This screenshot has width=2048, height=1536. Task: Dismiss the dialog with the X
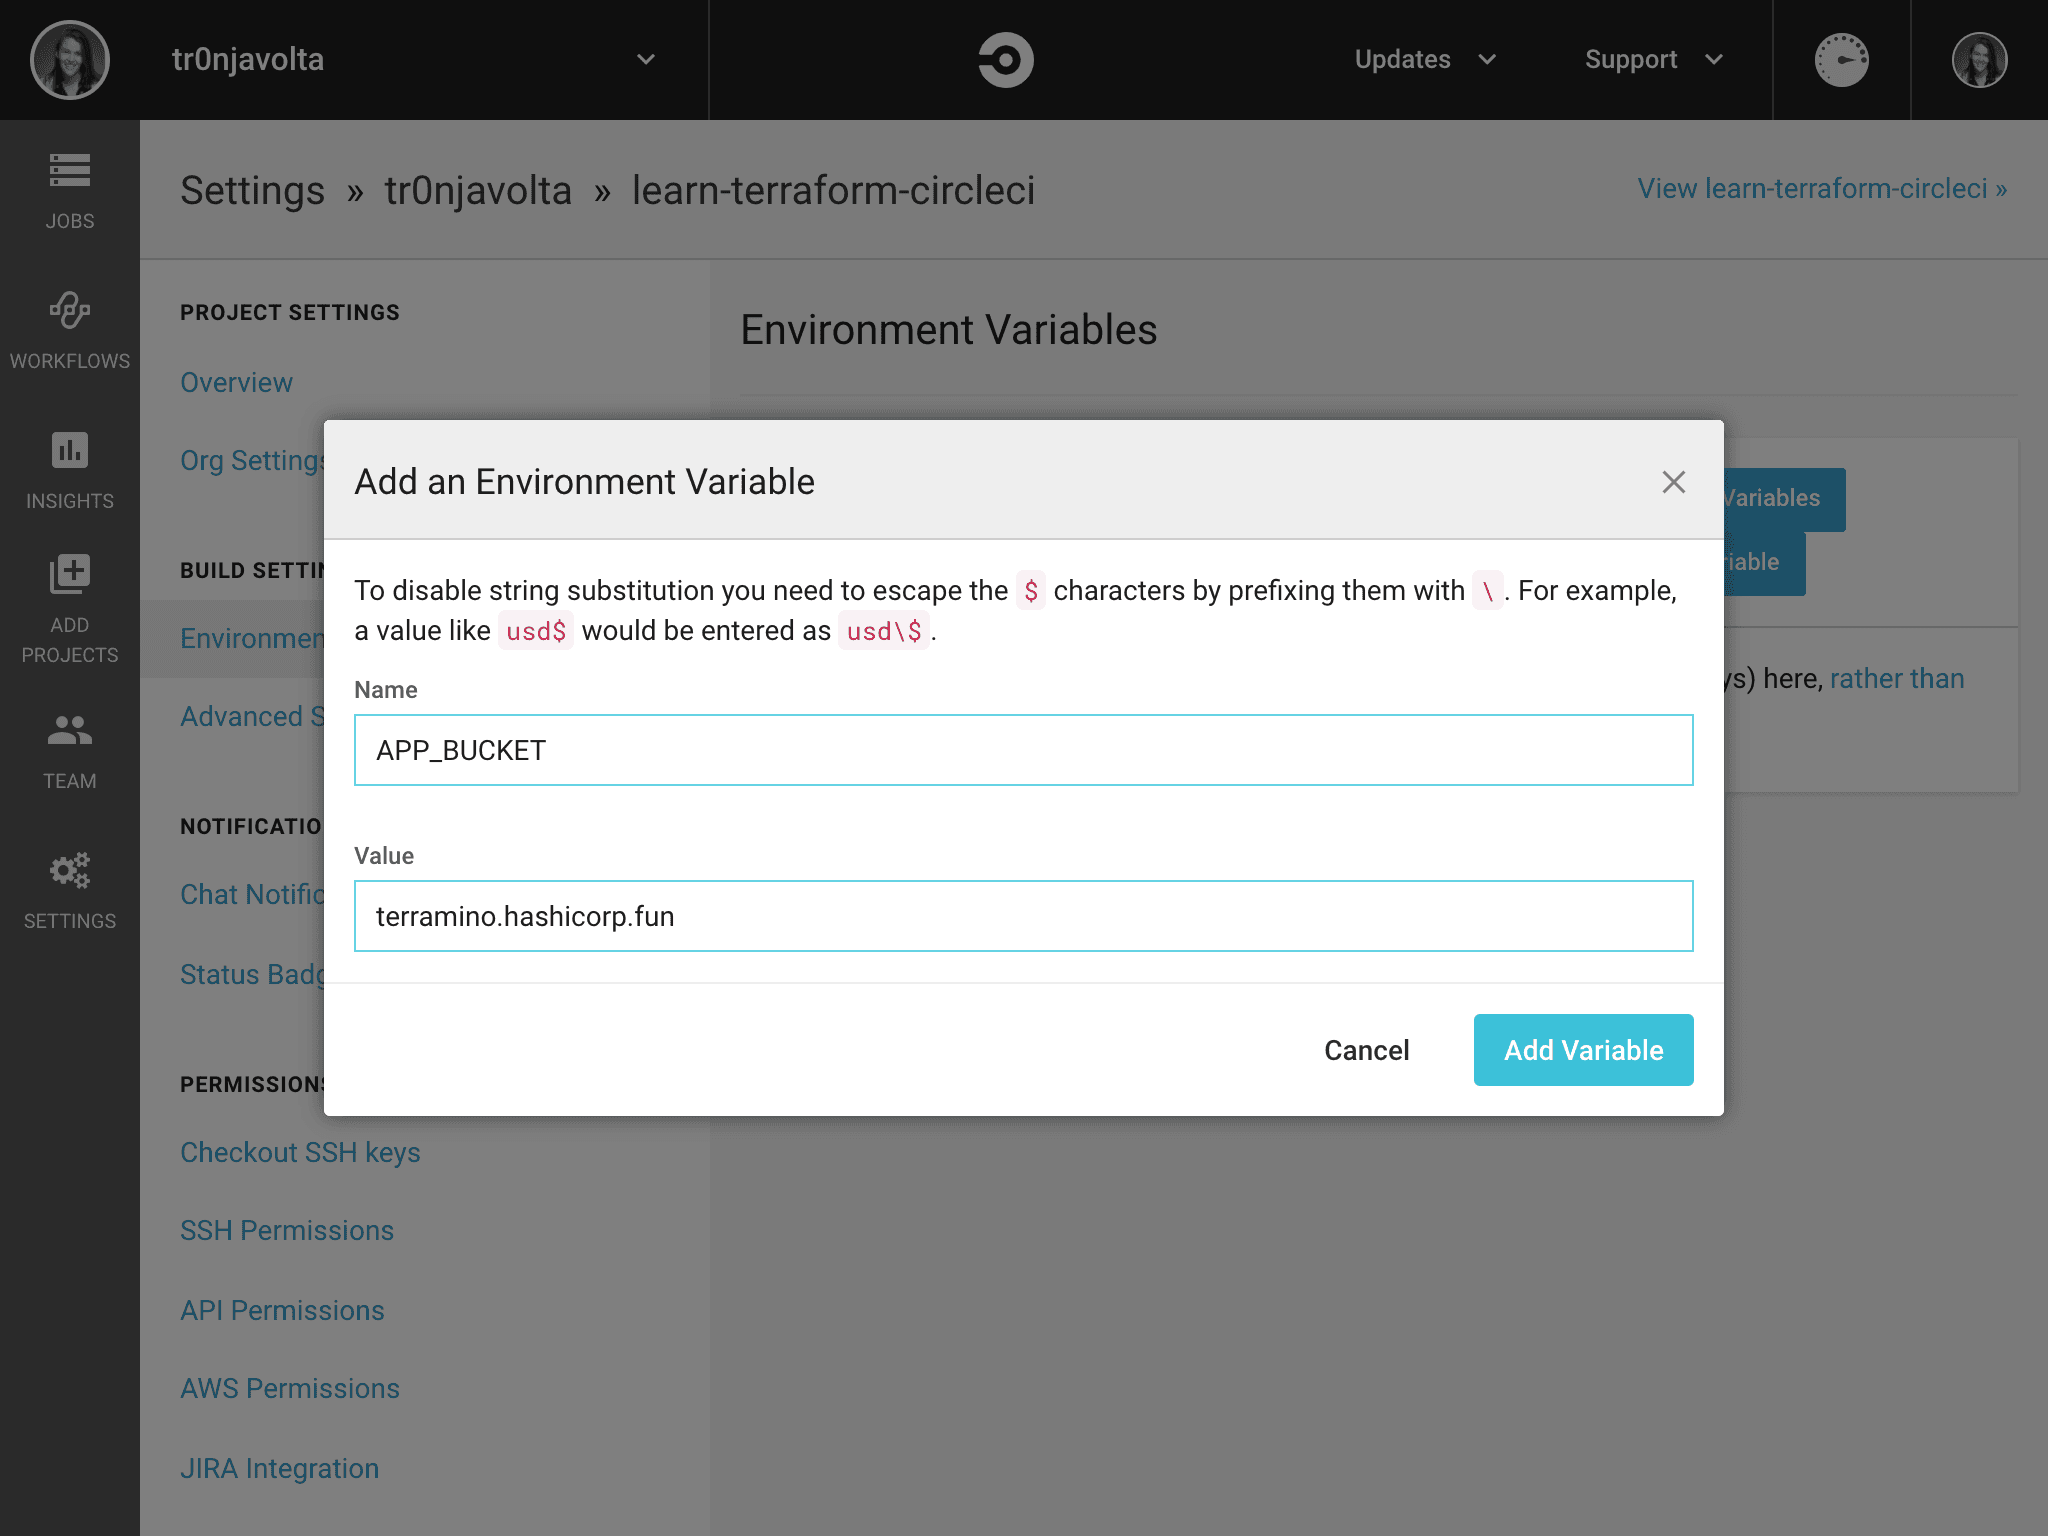tap(1673, 482)
